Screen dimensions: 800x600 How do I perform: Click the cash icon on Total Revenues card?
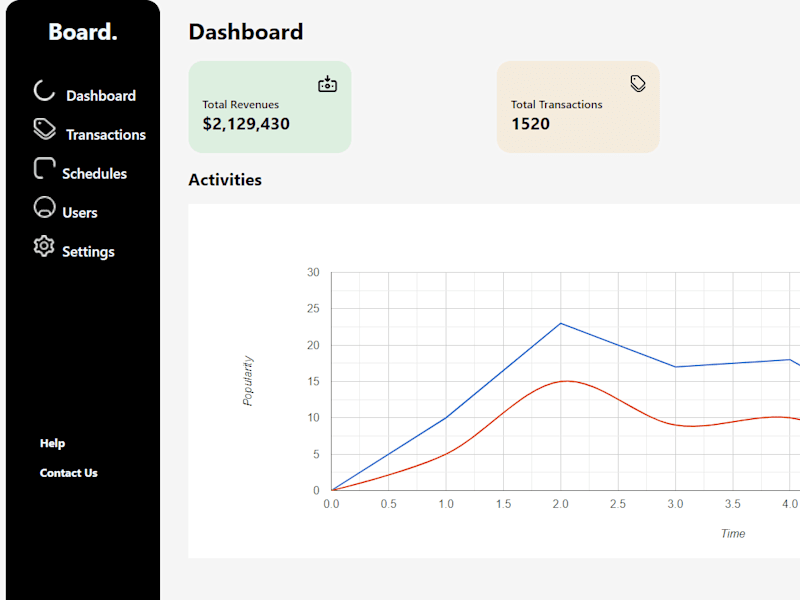click(x=328, y=84)
